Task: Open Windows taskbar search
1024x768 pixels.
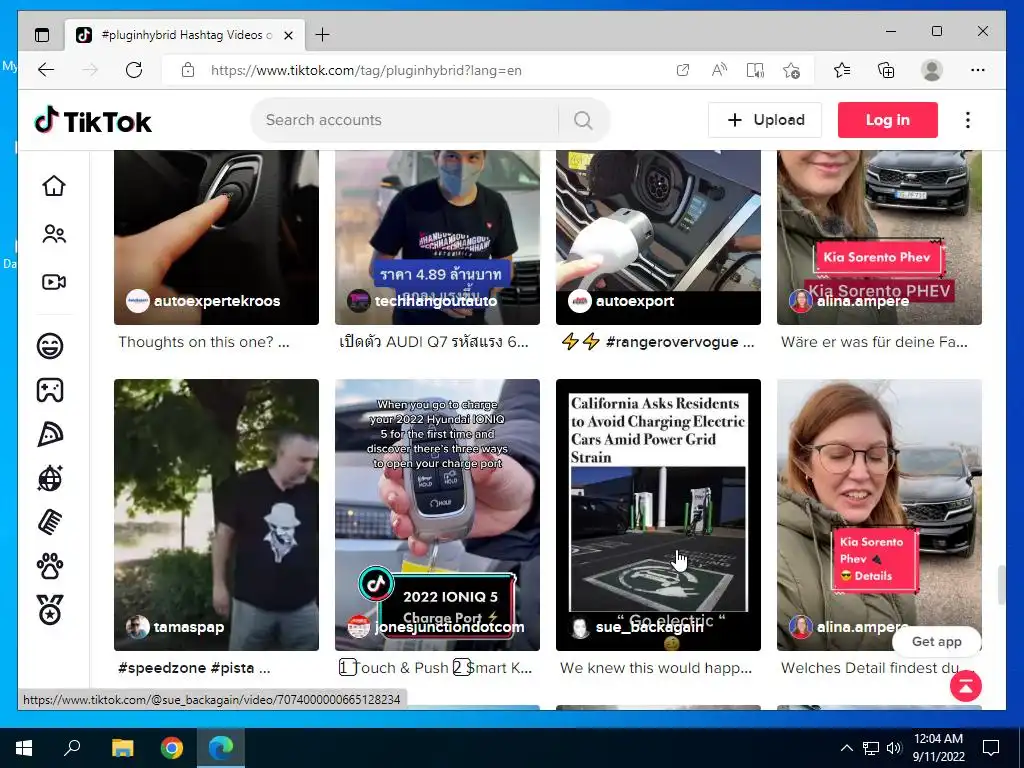Action: (x=72, y=748)
